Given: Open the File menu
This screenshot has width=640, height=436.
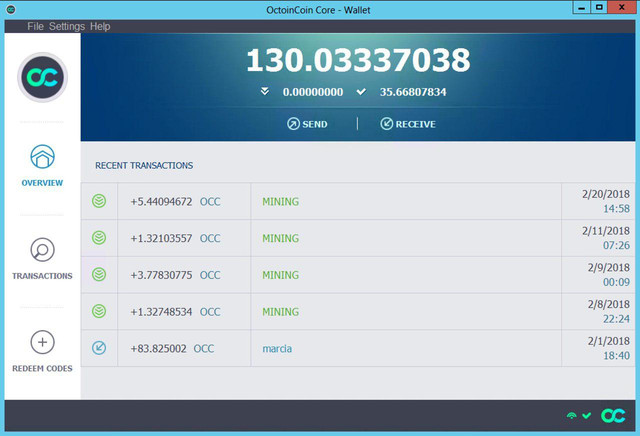Looking at the screenshot, I should click(x=35, y=27).
